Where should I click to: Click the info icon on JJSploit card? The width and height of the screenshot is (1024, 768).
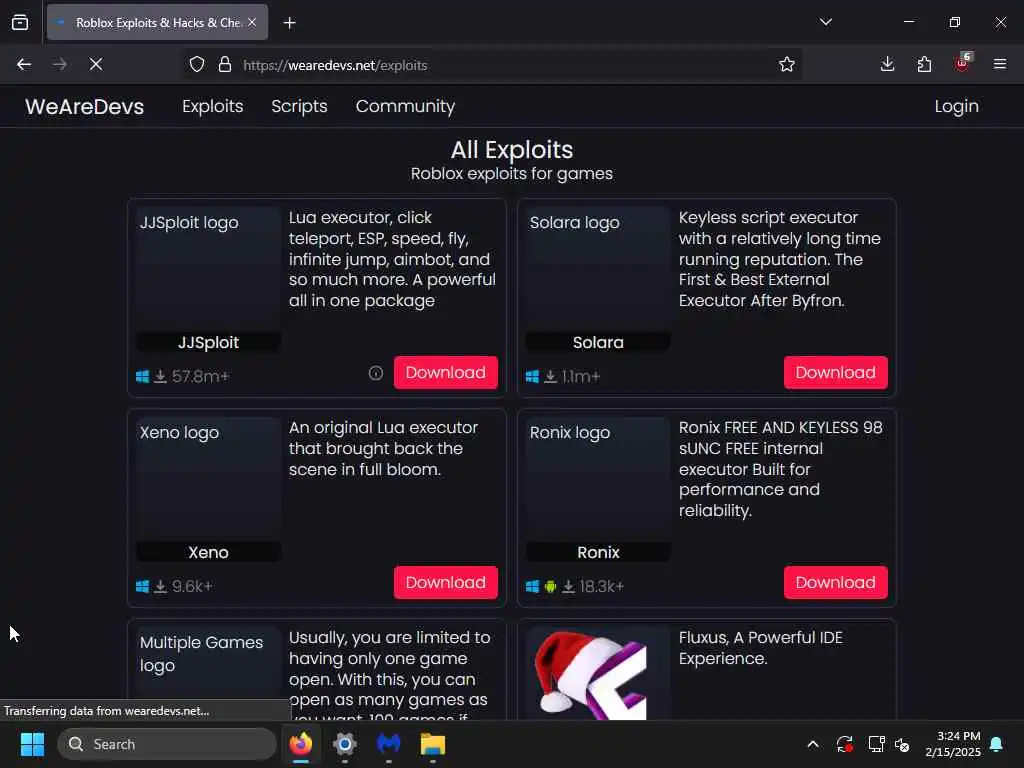click(376, 373)
